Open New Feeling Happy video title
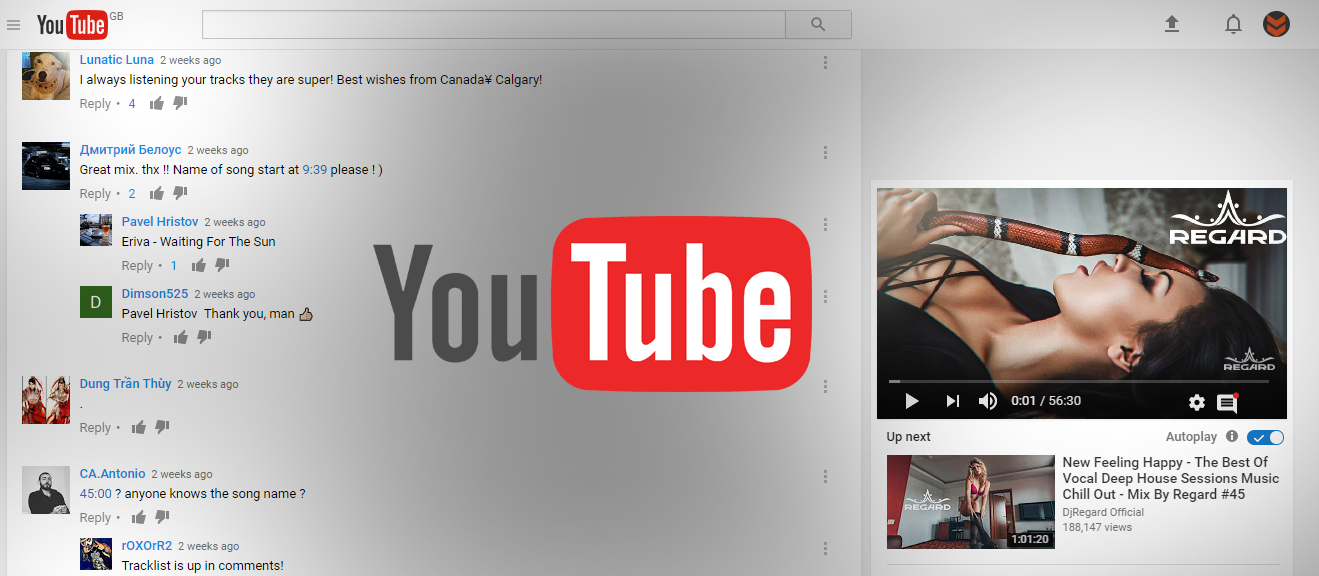This screenshot has width=1319, height=576. tap(1171, 478)
